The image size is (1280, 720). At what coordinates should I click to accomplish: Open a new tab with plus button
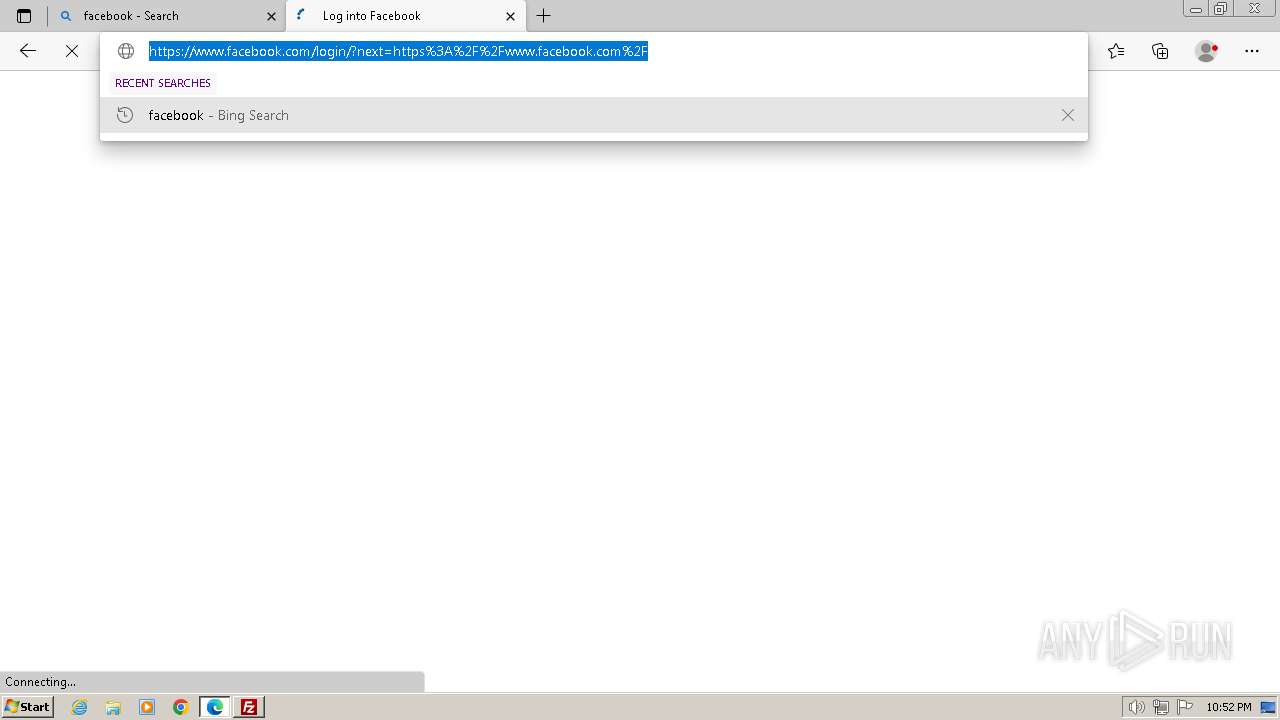[x=544, y=16]
